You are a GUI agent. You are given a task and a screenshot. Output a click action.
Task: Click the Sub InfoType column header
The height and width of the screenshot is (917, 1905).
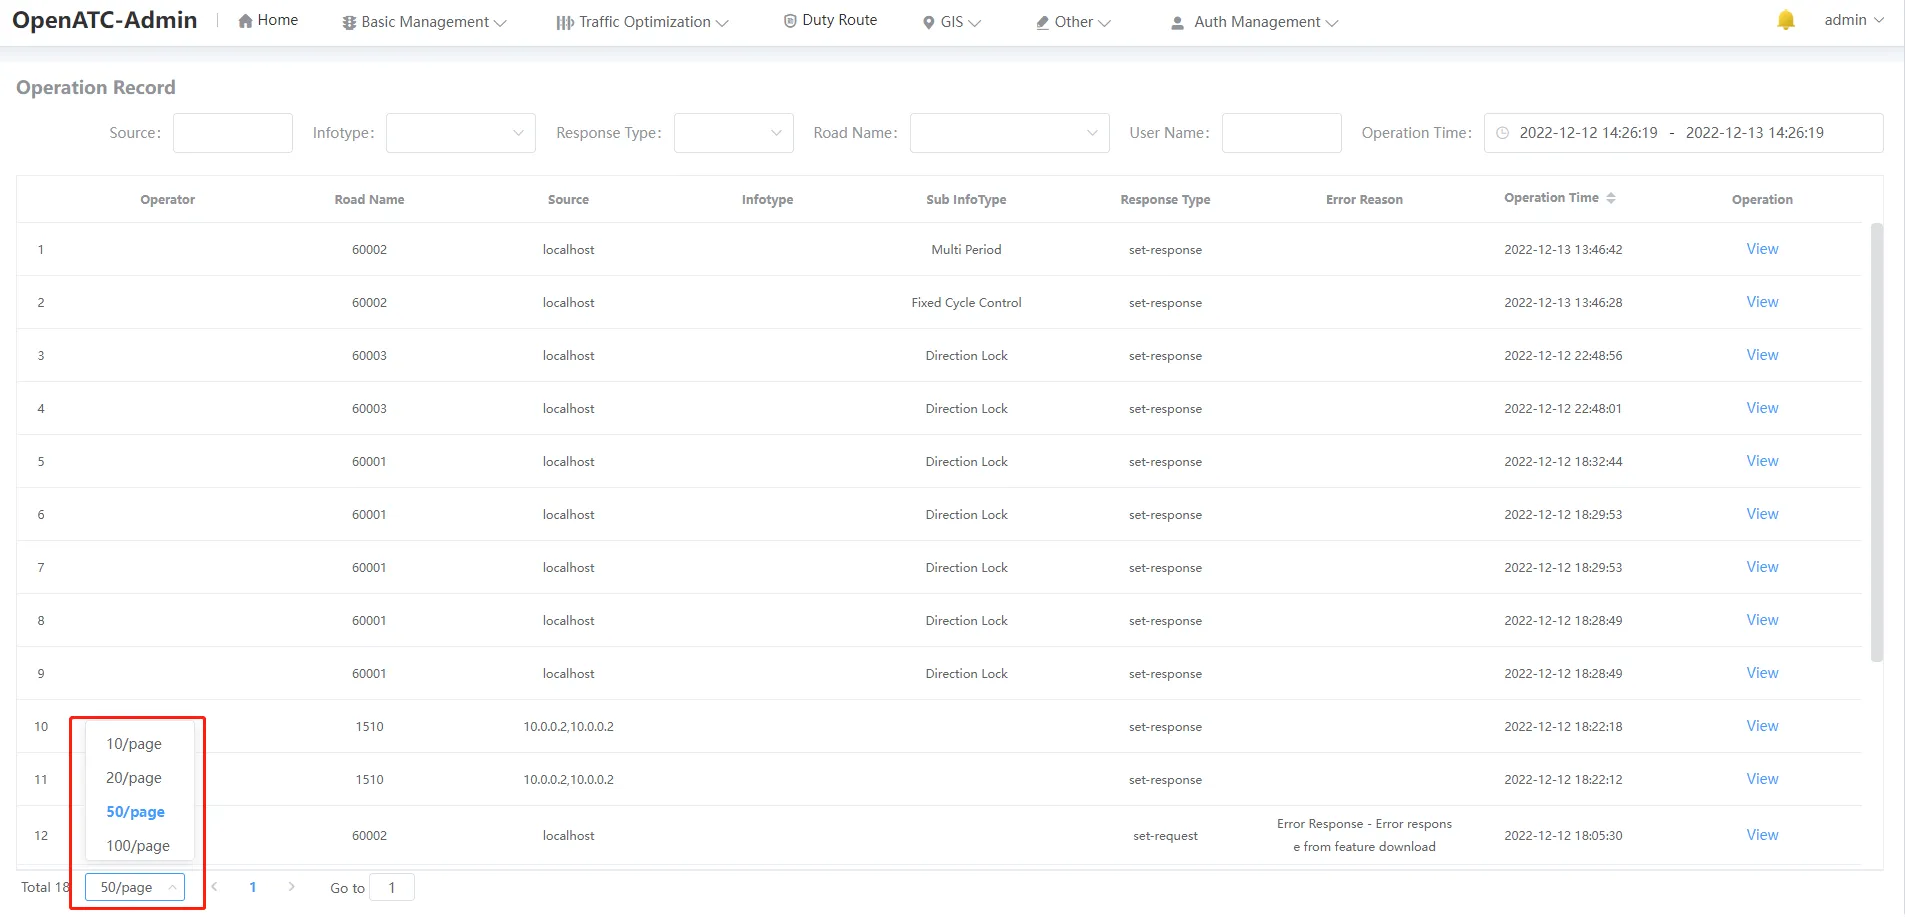966,199
